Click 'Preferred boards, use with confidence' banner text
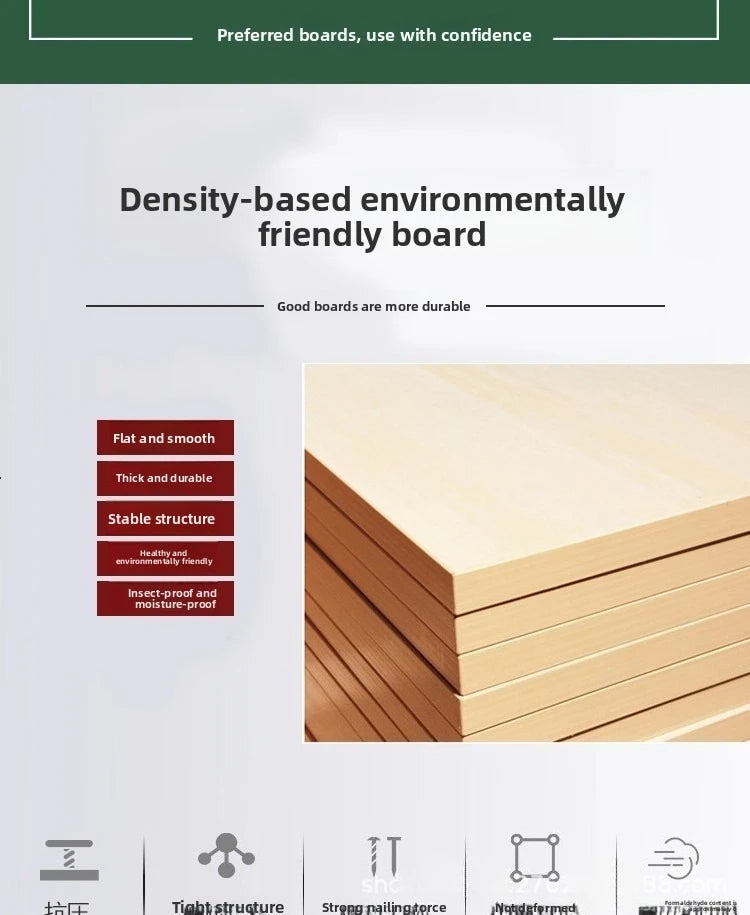The height and width of the screenshot is (915, 750). pos(374,35)
